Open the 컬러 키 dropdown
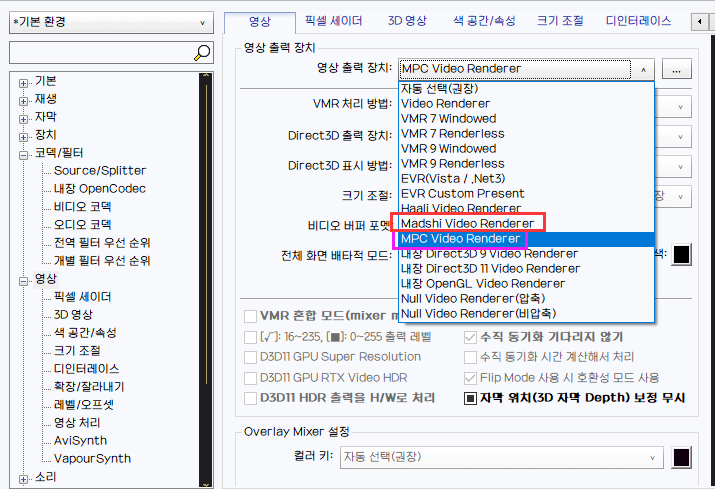This screenshot has width=715, height=489. click(503, 457)
